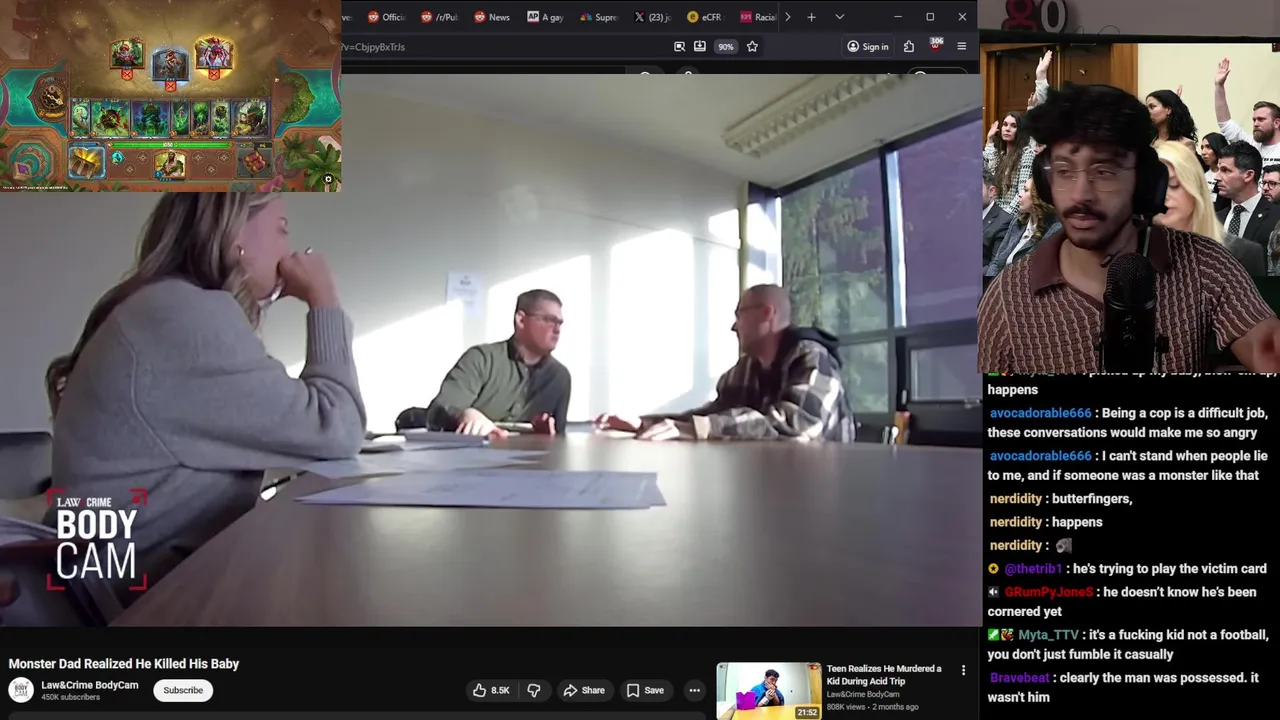Click the install/download icon in the address bar

[700, 46]
